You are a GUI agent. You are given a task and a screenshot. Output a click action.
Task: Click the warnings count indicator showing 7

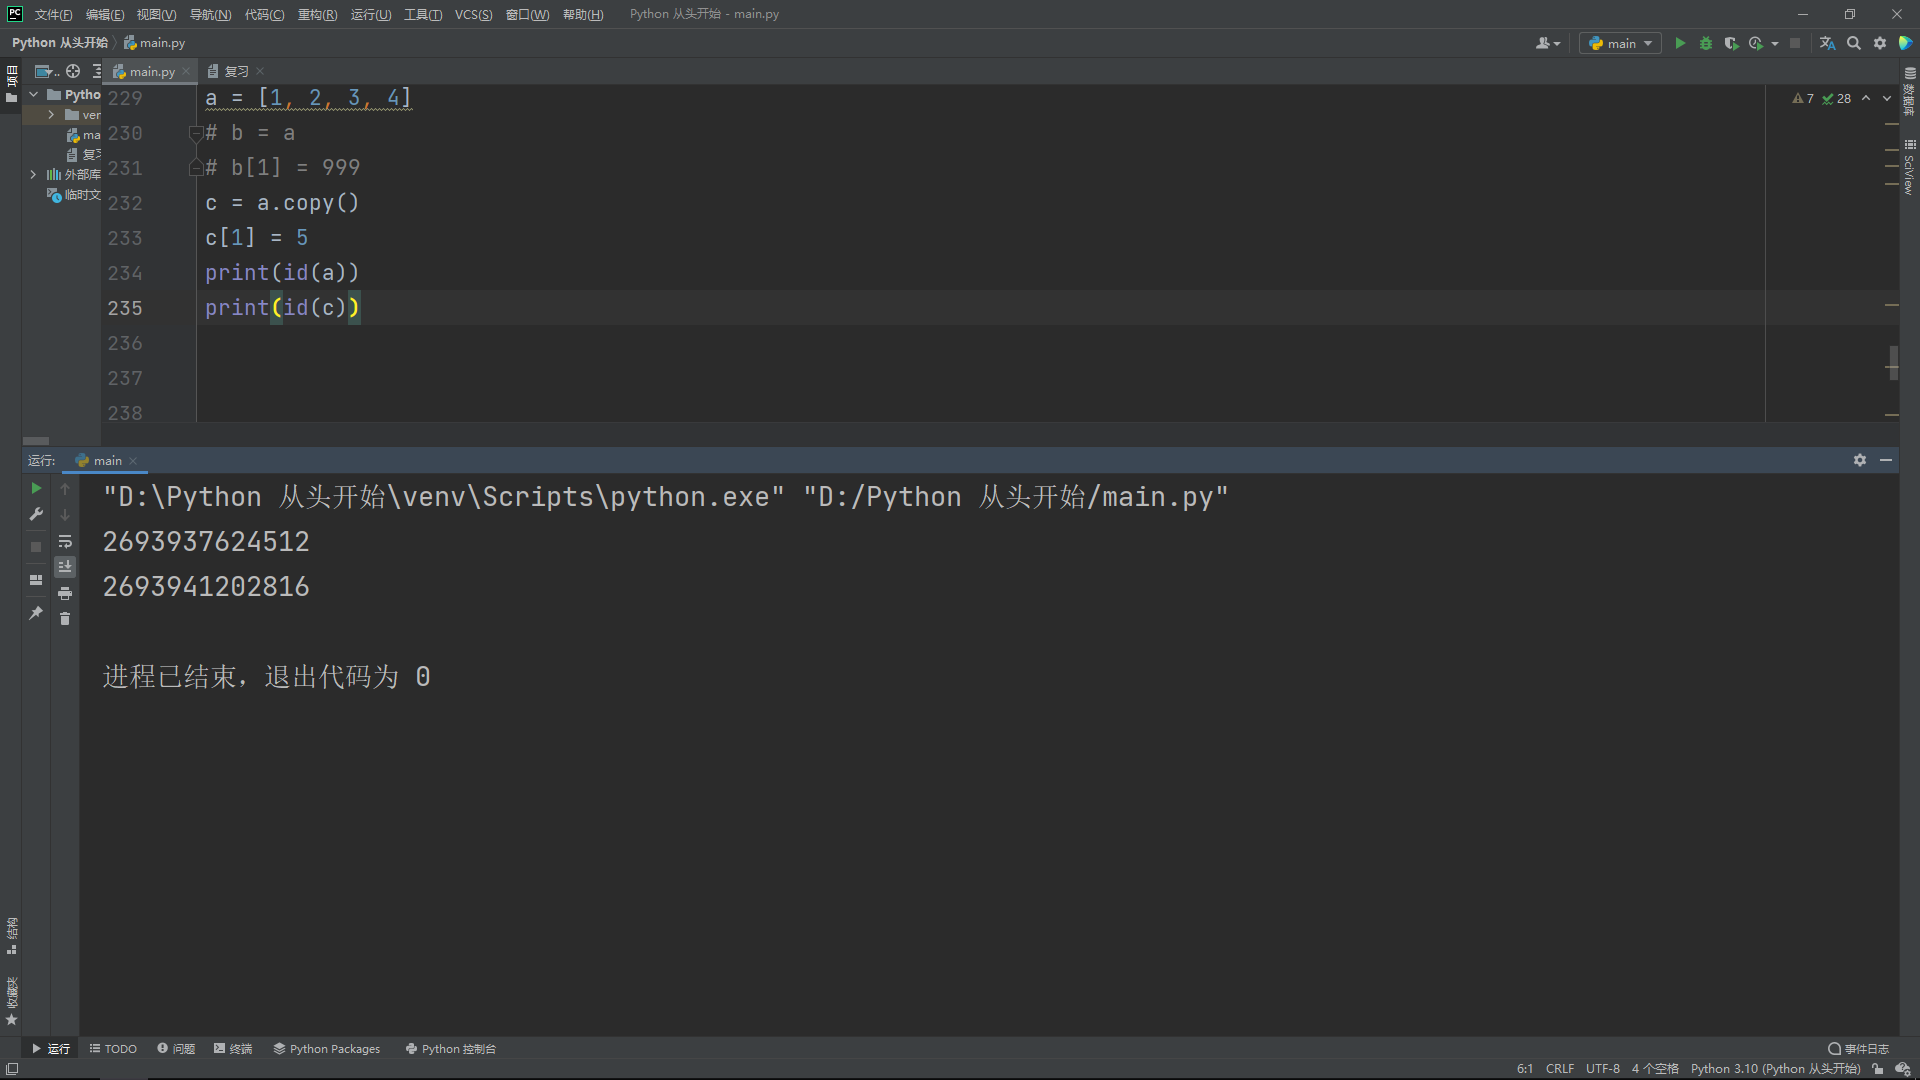tap(1803, 98)
